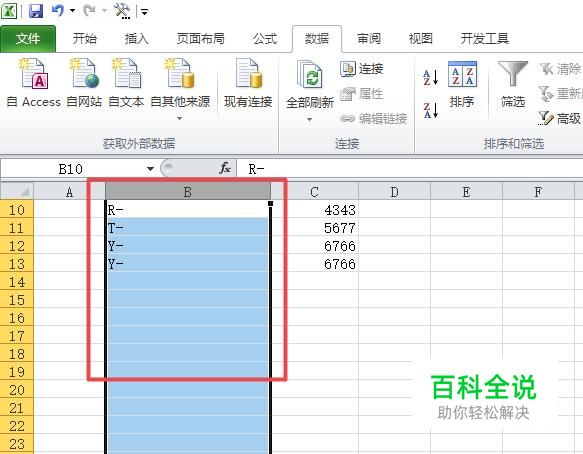The height and width of the screenshot is (454, 583).
Task: Open the 排序 dialog
Action: 462,84
